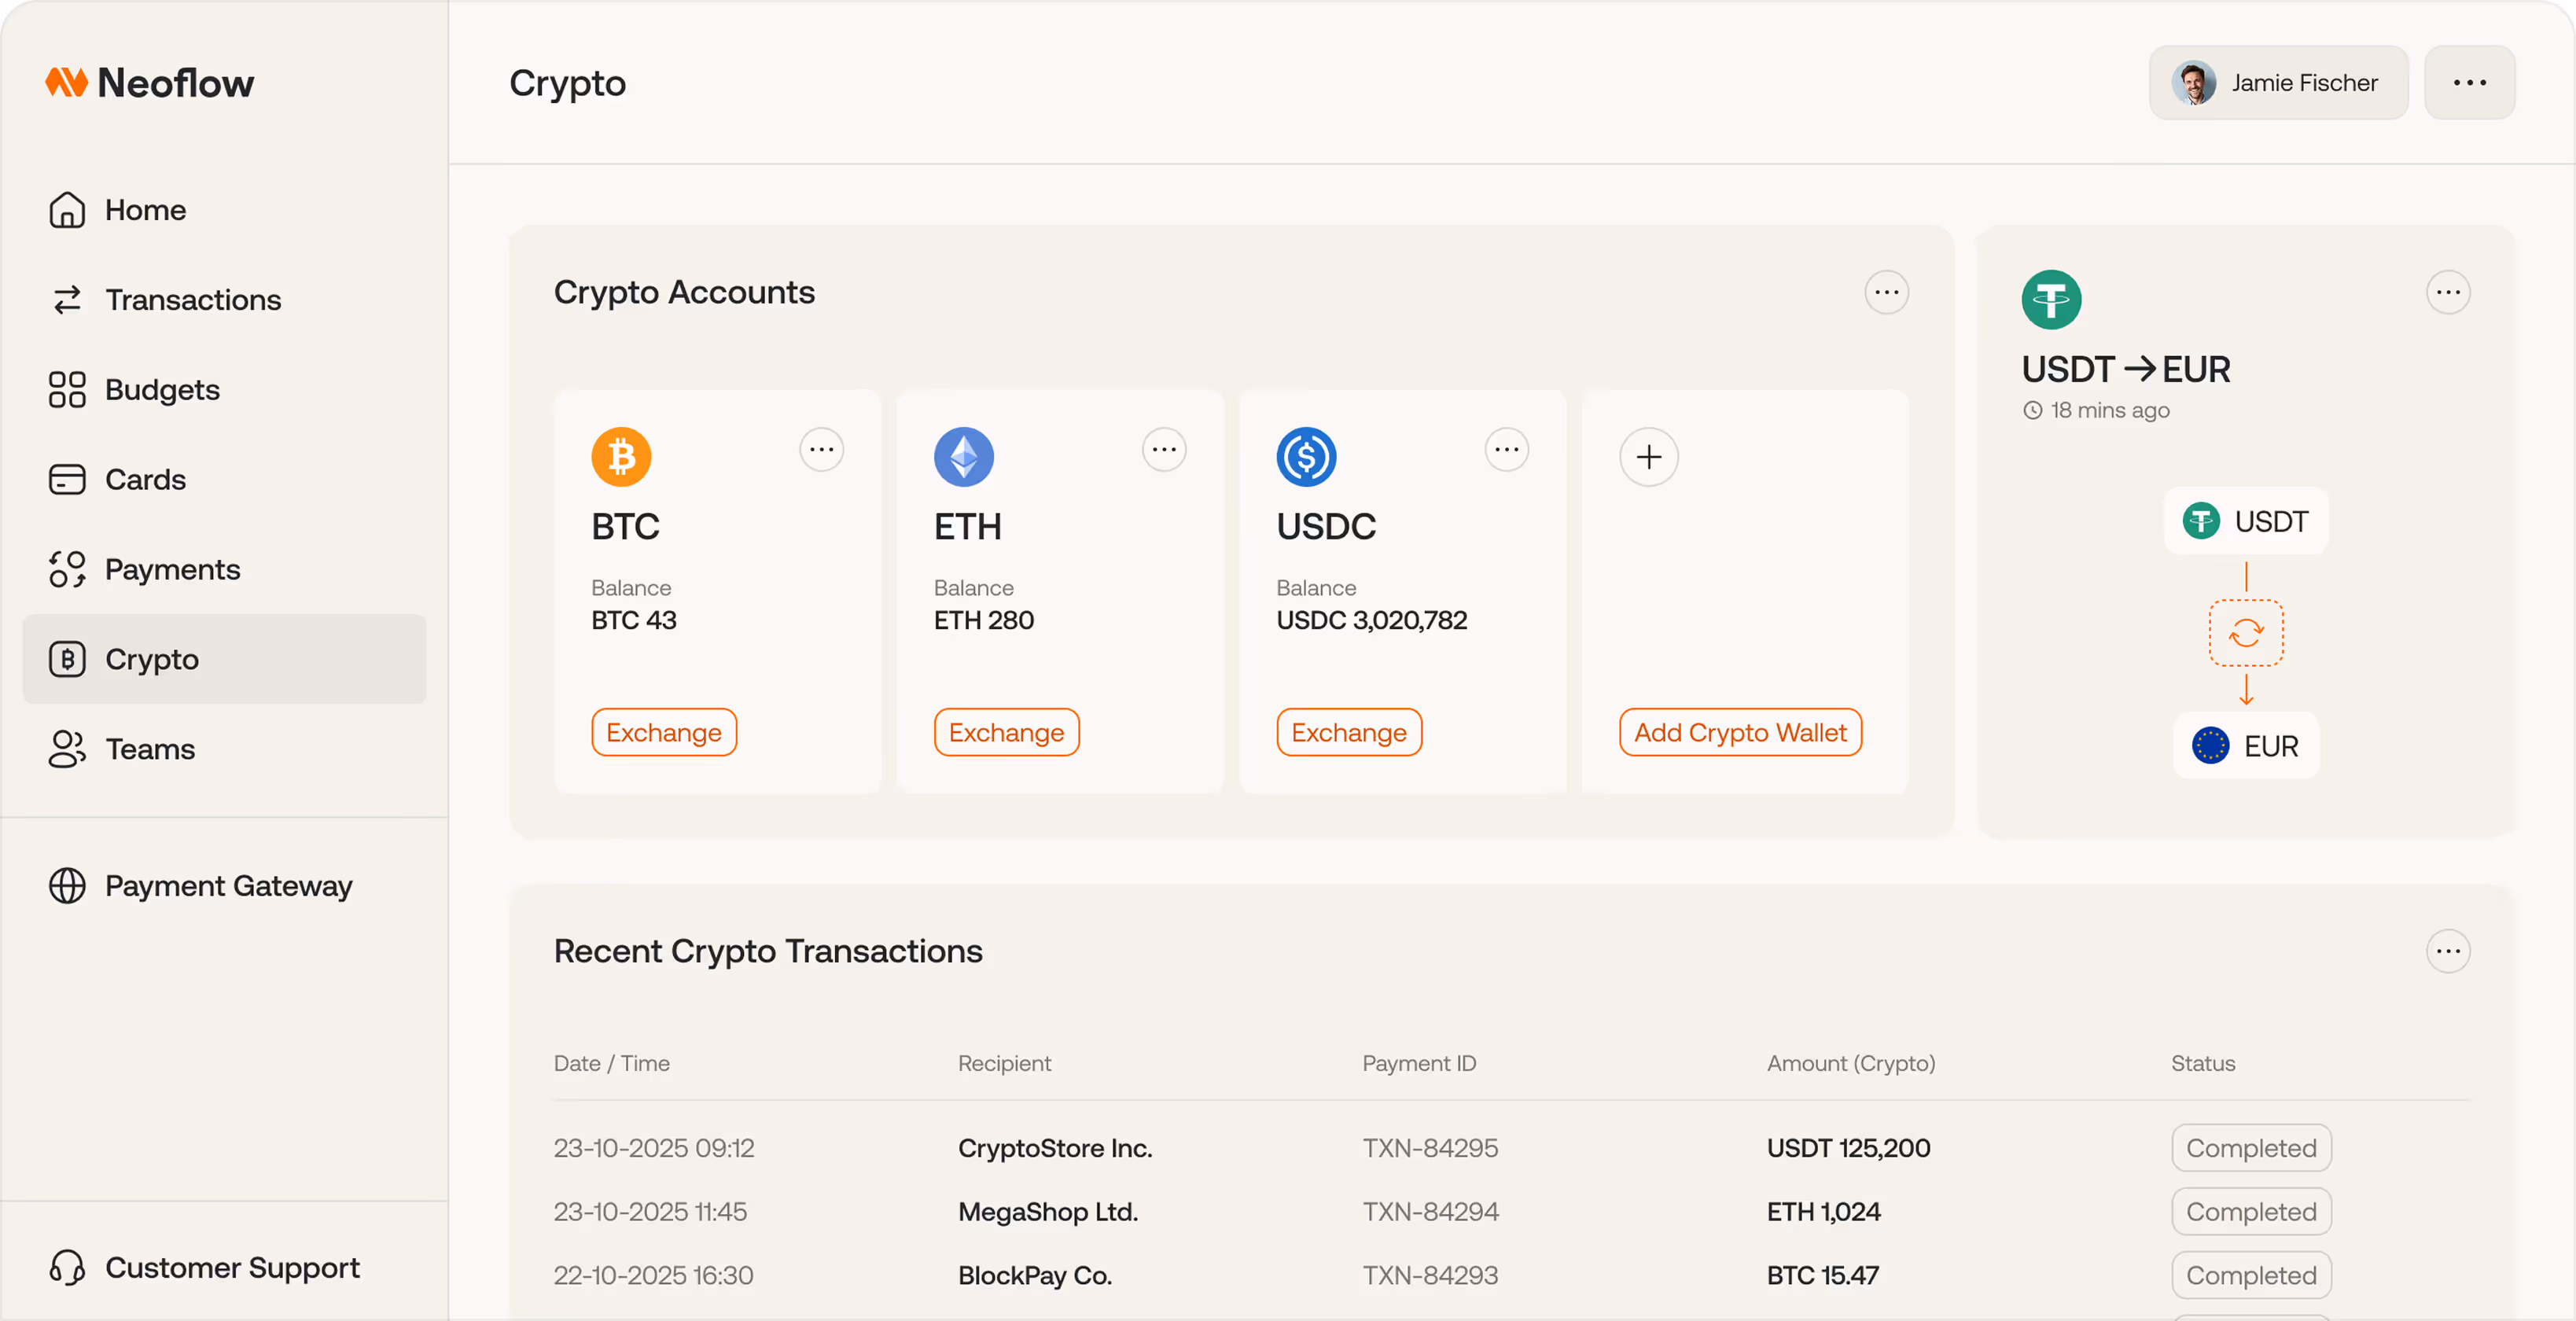Click the Bitcoin BTC account icon

621,456
